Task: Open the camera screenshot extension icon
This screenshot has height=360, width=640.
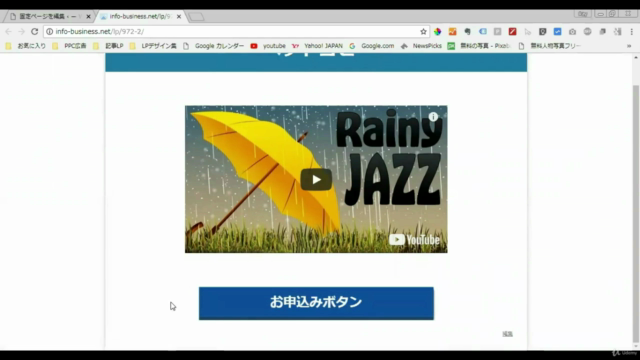Action: point(573,31)
